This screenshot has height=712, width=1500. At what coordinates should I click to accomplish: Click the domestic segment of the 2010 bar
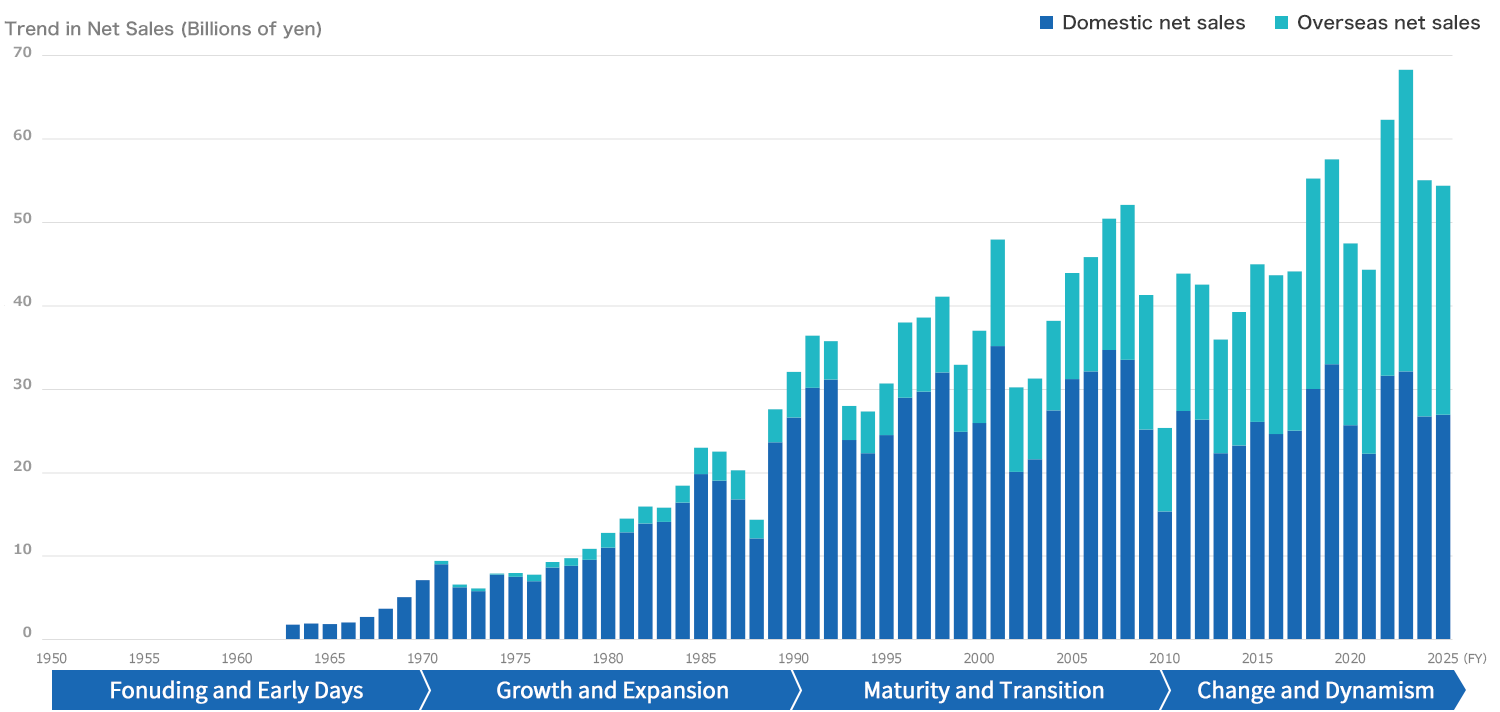pos(1165,575)
